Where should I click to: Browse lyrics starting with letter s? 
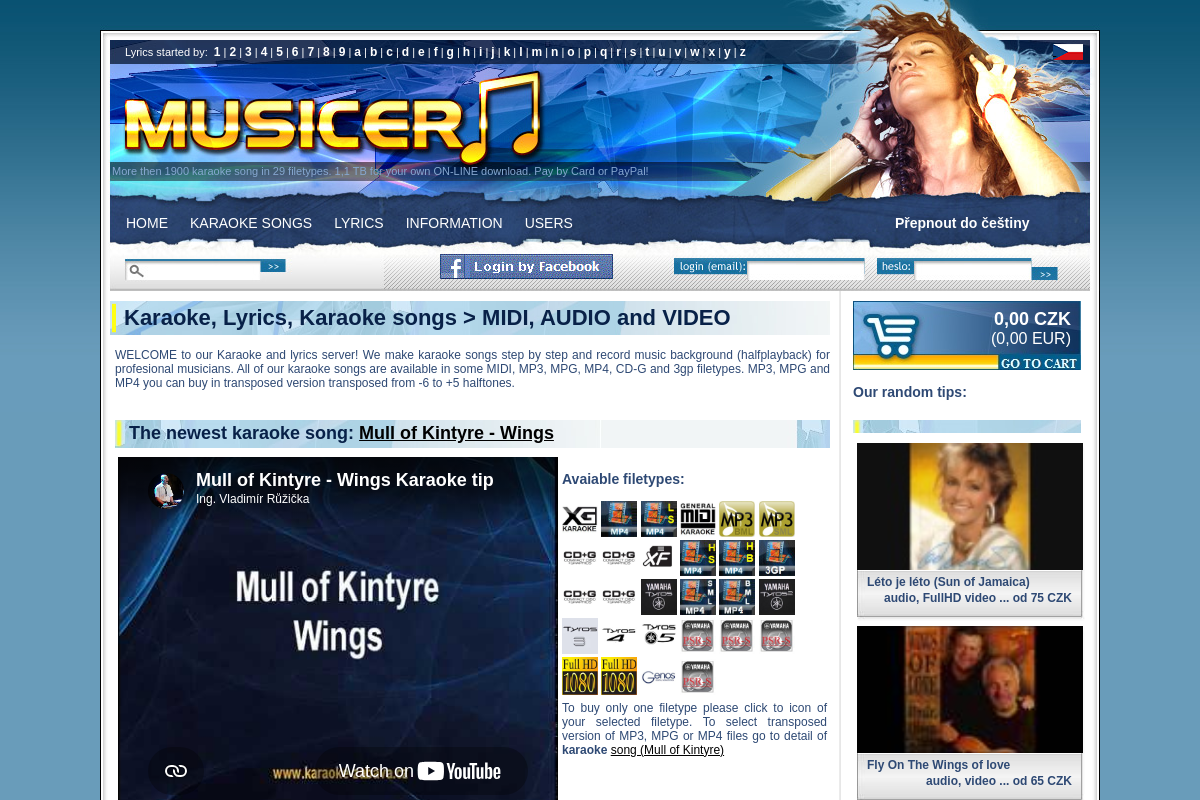pyautogui.click(x=633, y=52)
